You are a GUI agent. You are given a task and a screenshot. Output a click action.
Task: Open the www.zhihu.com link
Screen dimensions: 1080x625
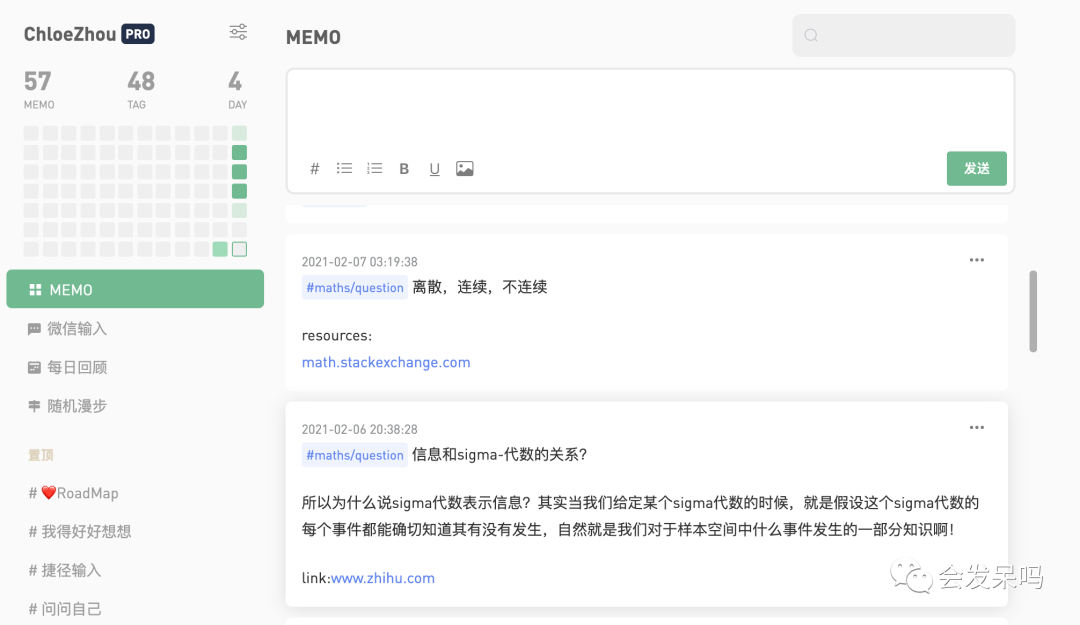point(383,578)
